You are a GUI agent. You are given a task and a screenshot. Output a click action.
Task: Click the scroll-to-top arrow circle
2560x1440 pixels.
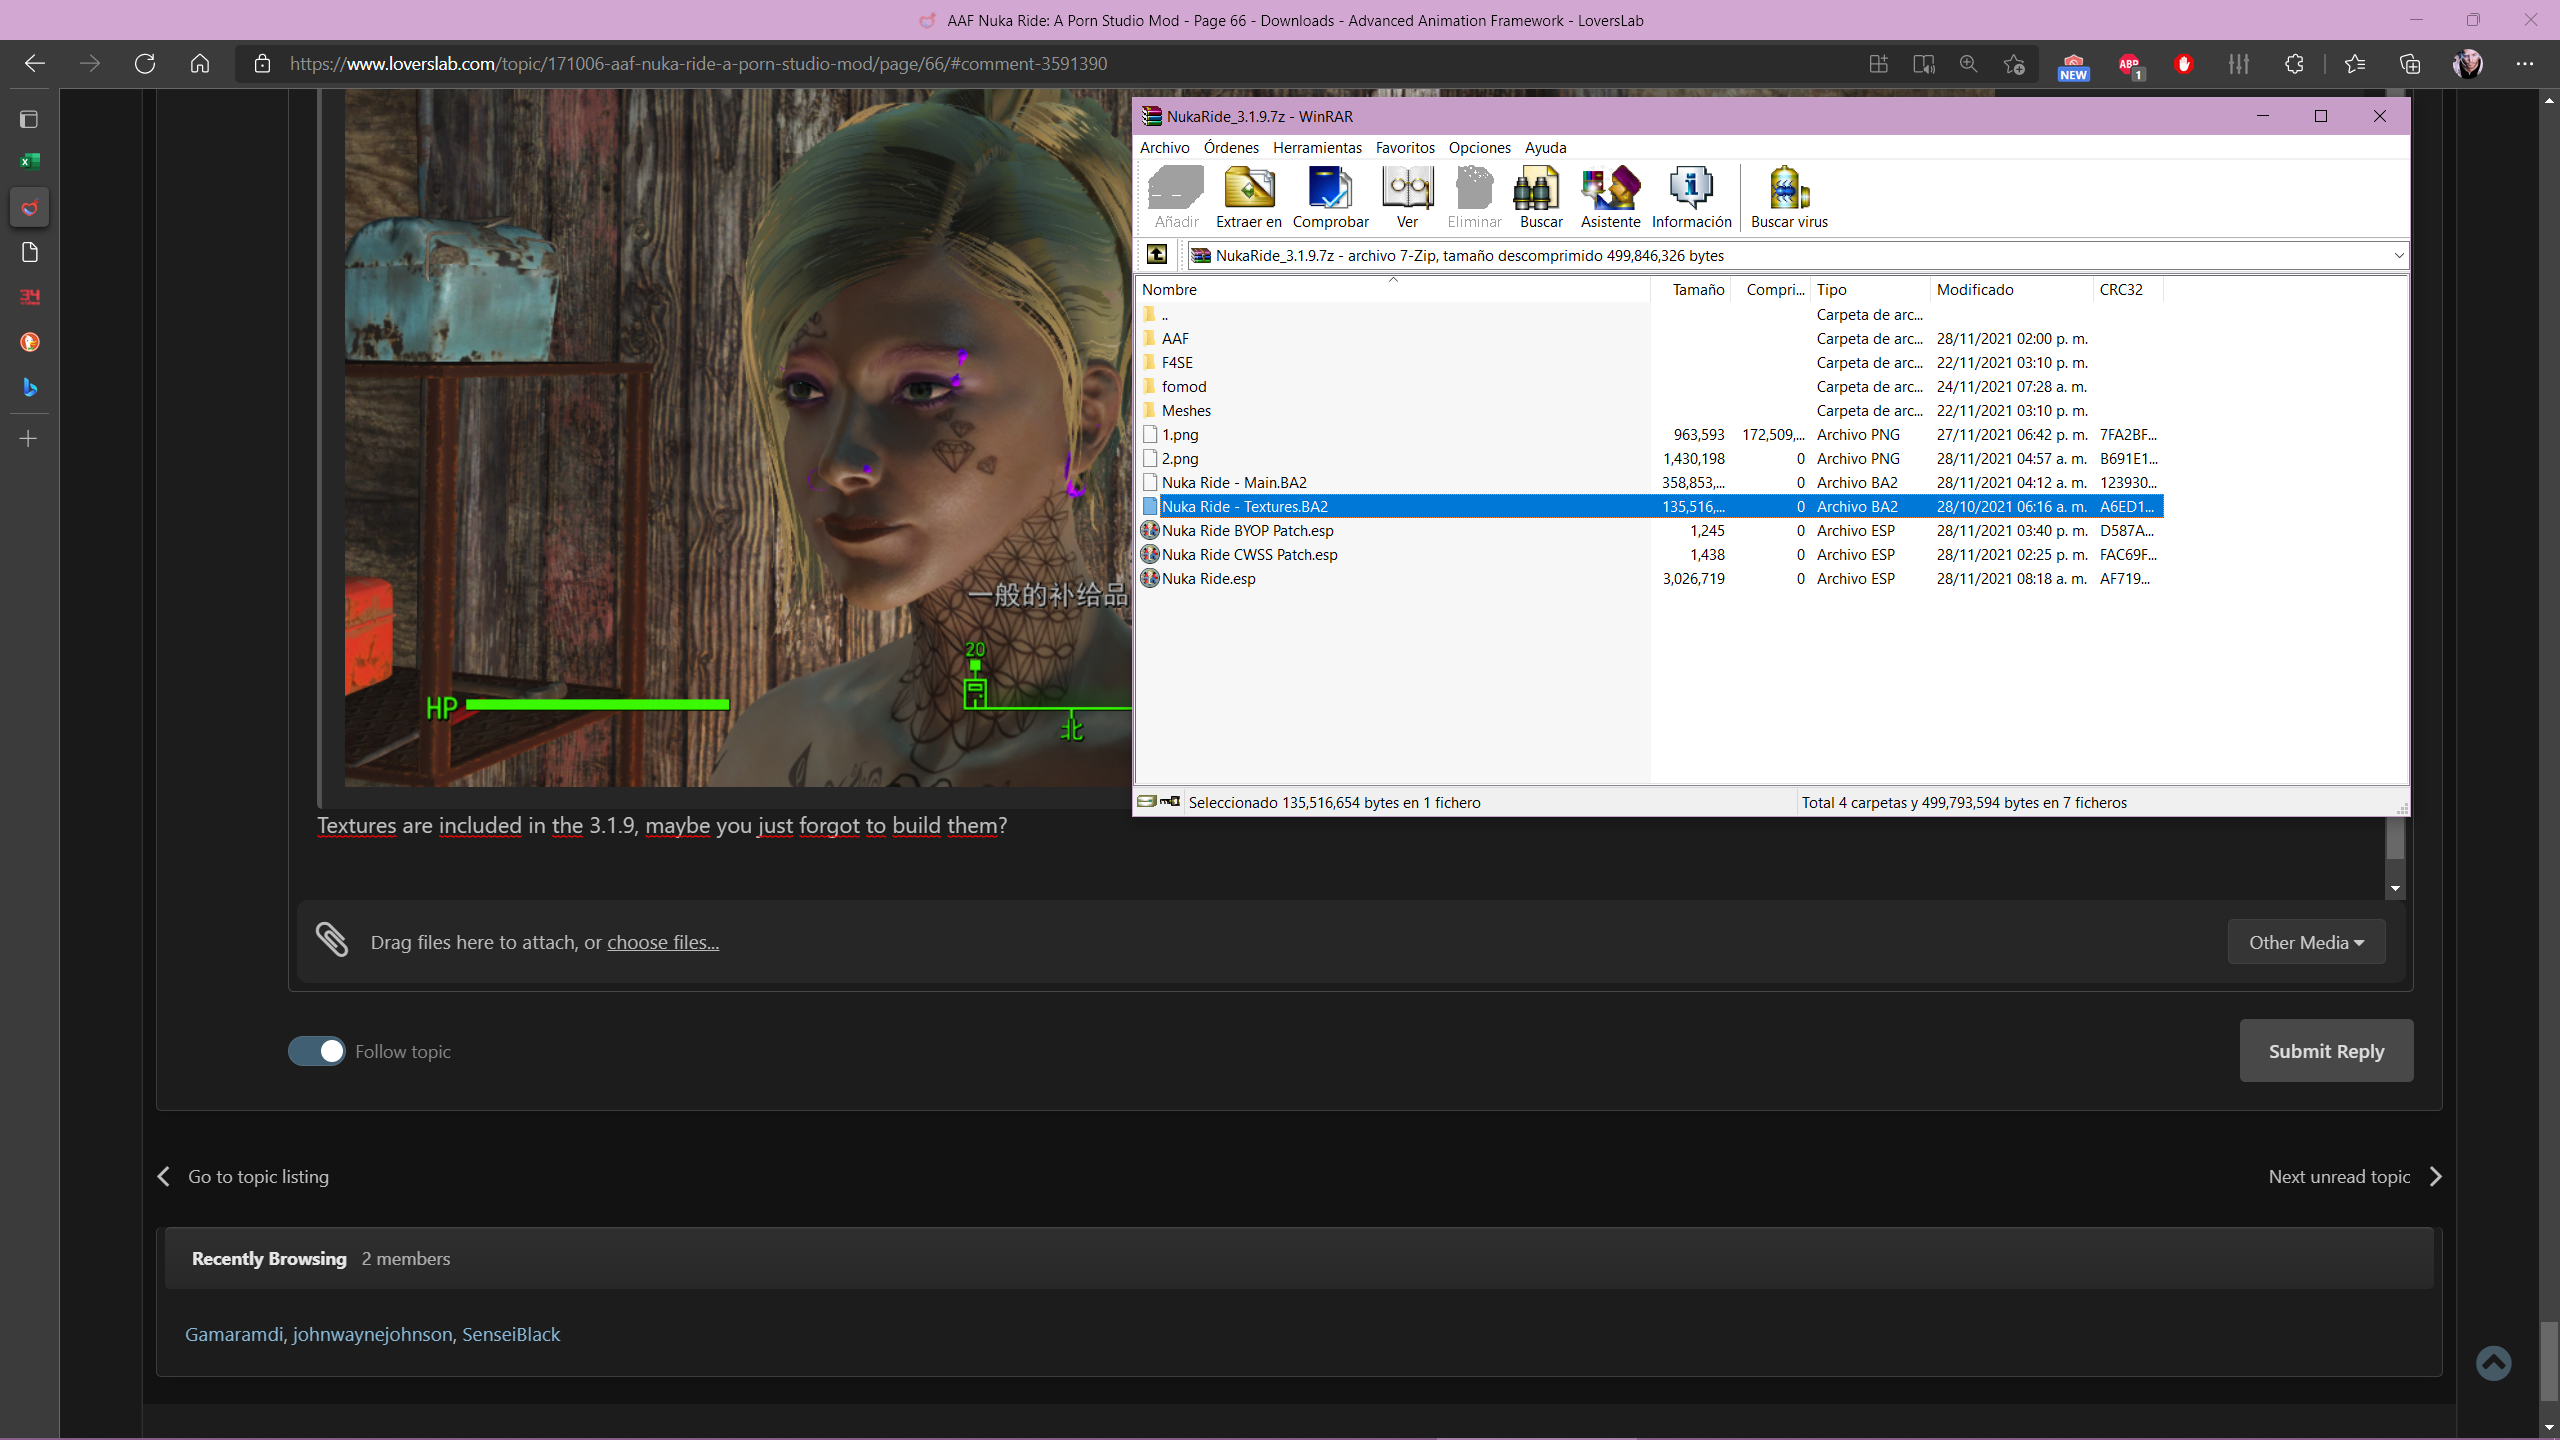pos(2493,1363)
